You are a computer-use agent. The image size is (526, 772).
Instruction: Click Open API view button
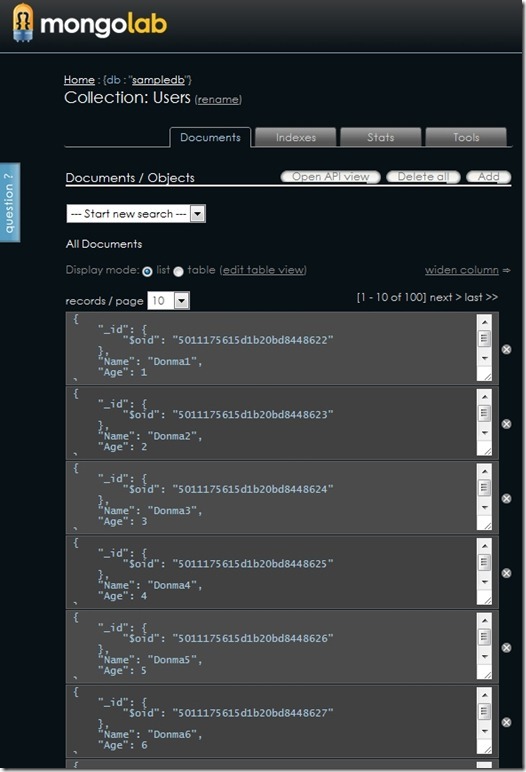click(x=330, y=177)
